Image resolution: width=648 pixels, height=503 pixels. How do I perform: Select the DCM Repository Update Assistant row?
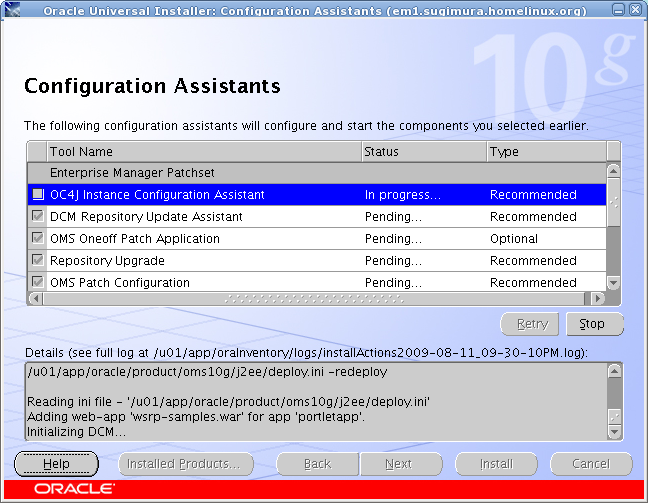tap(317, 216)
